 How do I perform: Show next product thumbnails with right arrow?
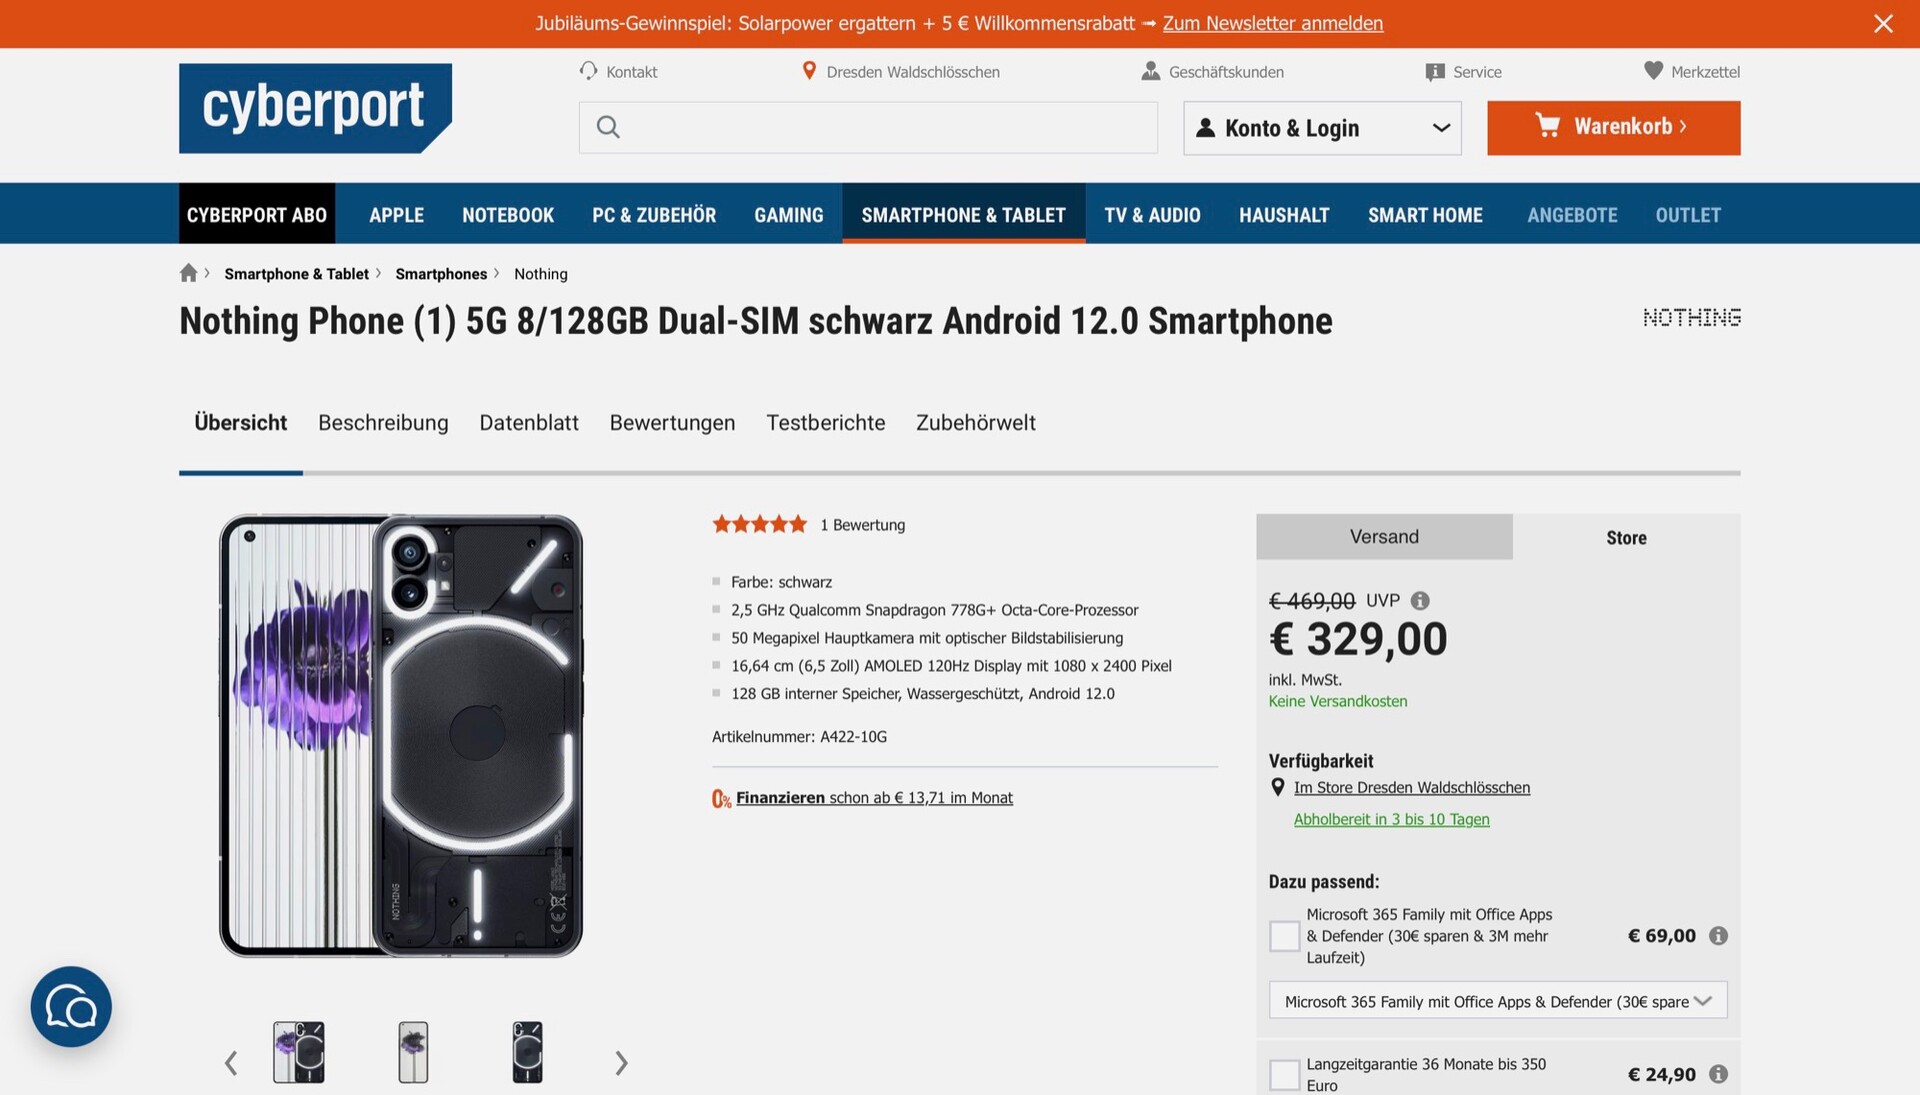621,1063
